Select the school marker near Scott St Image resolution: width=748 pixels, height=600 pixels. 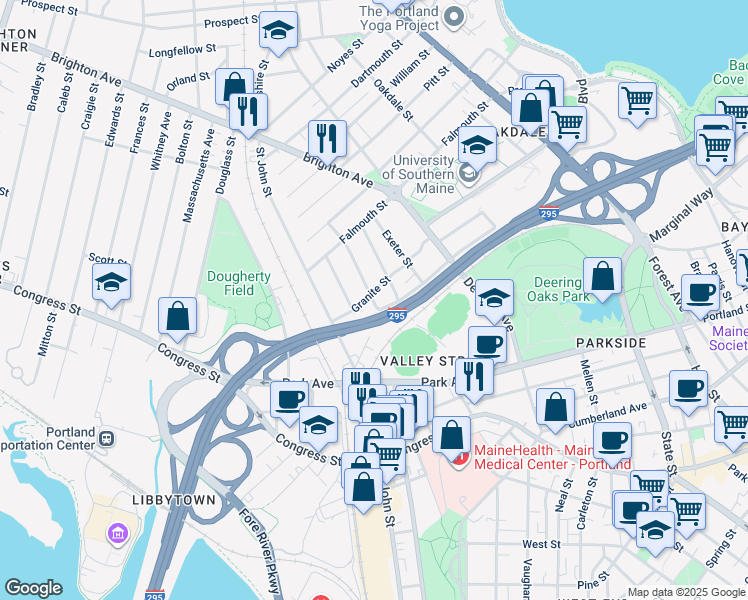(112, 283)
